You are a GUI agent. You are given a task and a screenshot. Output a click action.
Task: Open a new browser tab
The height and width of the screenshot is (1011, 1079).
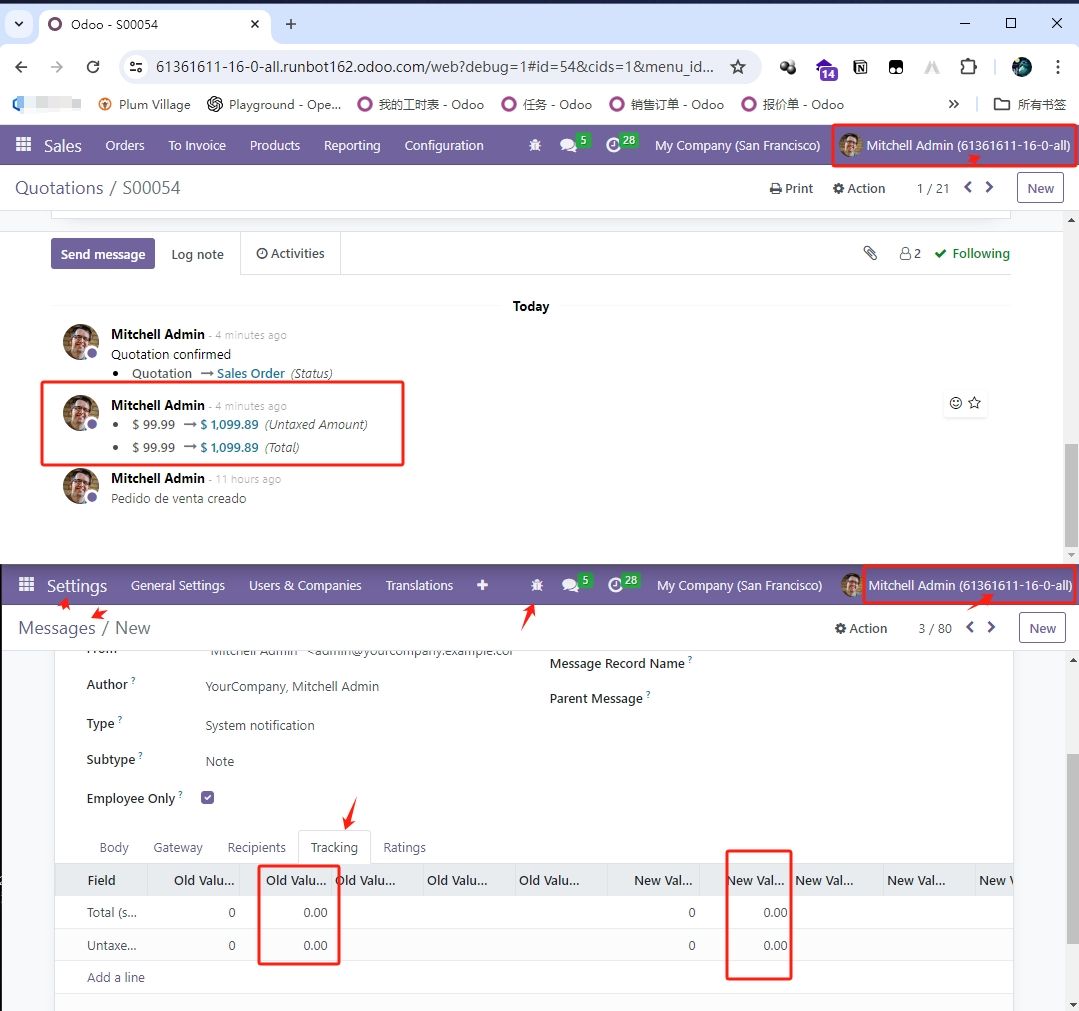pos(291,24)
